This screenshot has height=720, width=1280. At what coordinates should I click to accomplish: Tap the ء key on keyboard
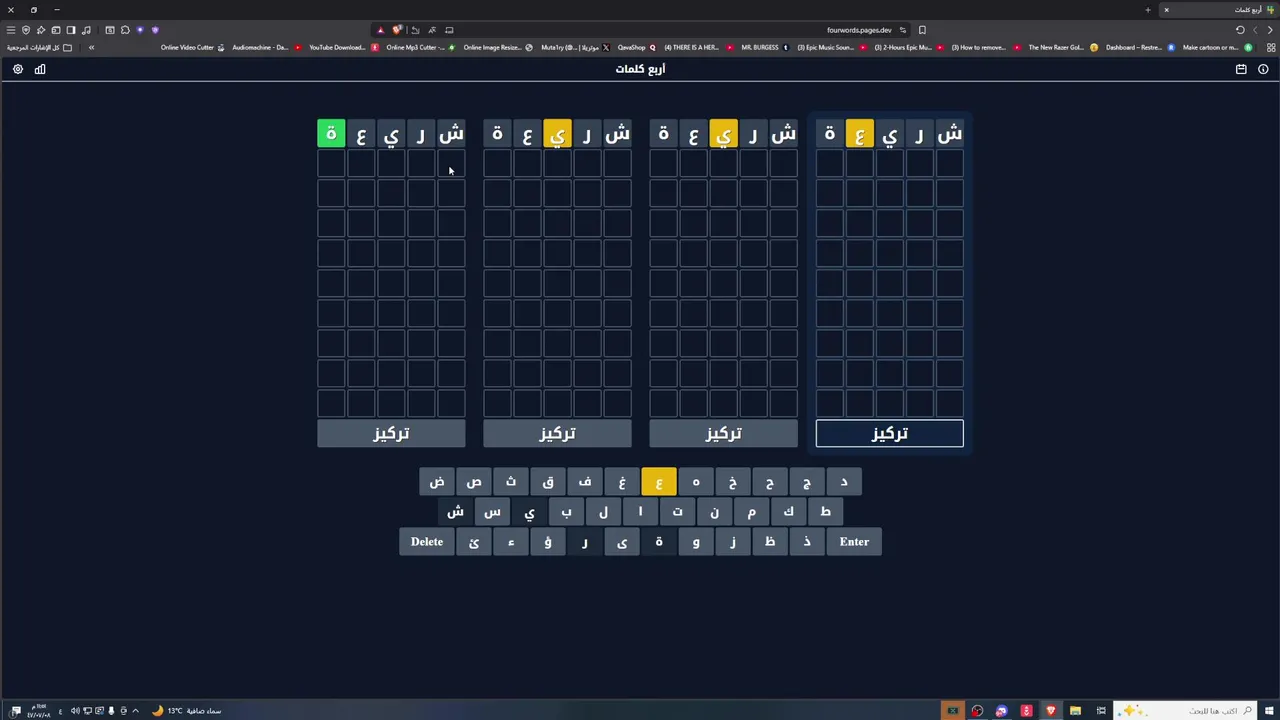coord(511,542)
